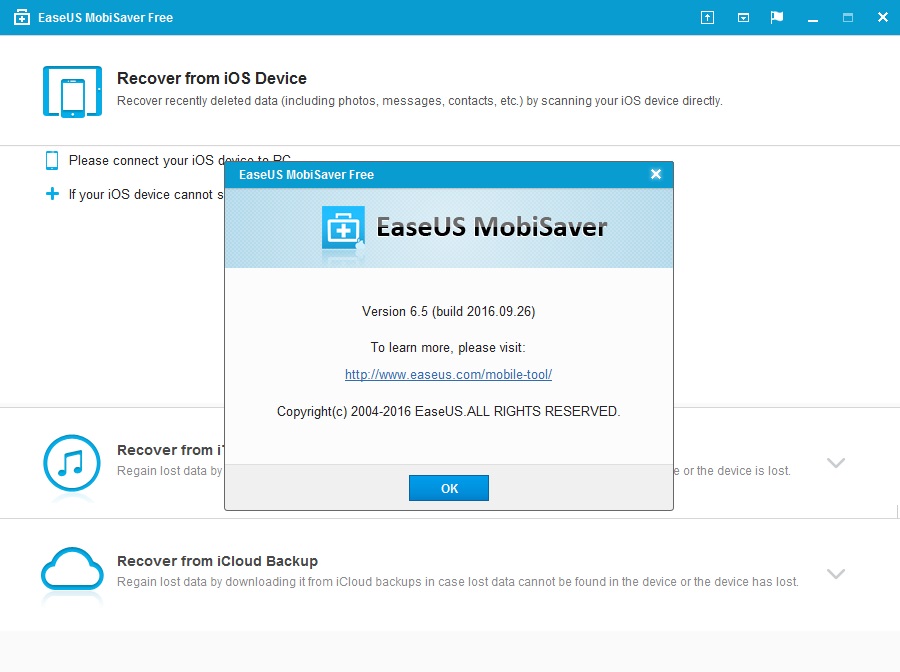Minimize the MobiSaver main window
900x672 pixels.
click(x=813, y=20)
